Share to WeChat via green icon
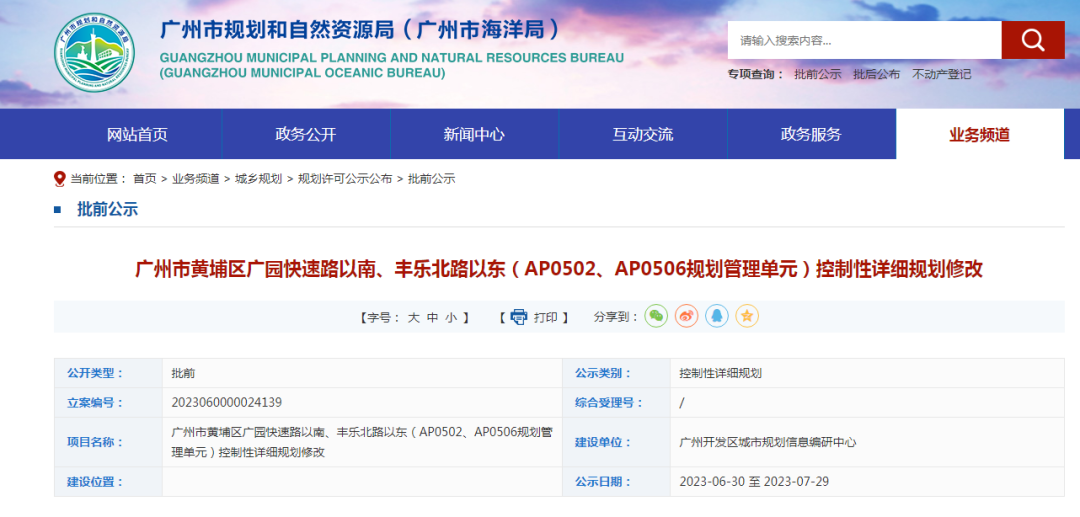This screenshot has height=517, width=1080. [656, 316]
